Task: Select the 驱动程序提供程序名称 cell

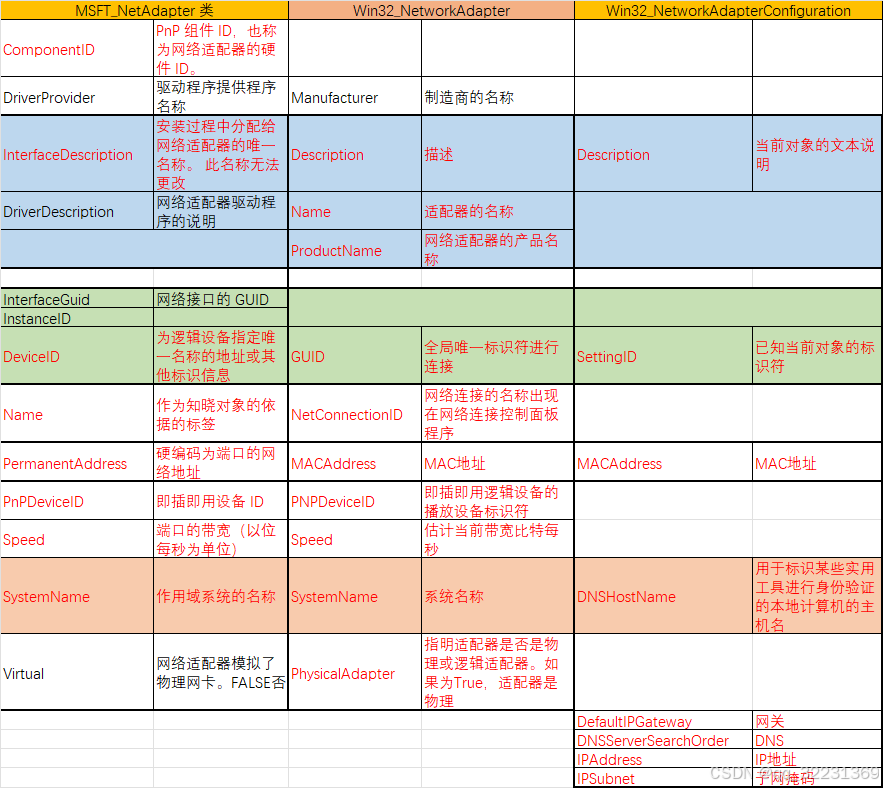Action: point(221,97)
